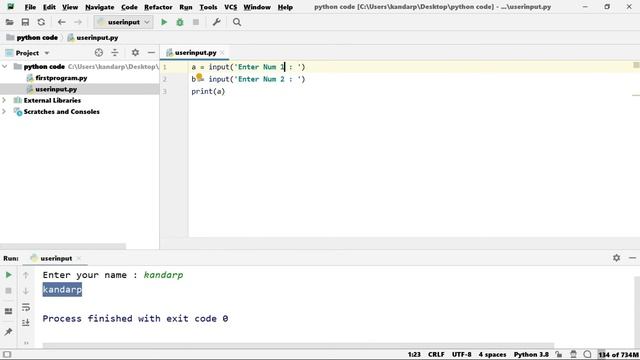Run userinput with the green toolbar play icon
640x360 pixels.
(164, 22)
